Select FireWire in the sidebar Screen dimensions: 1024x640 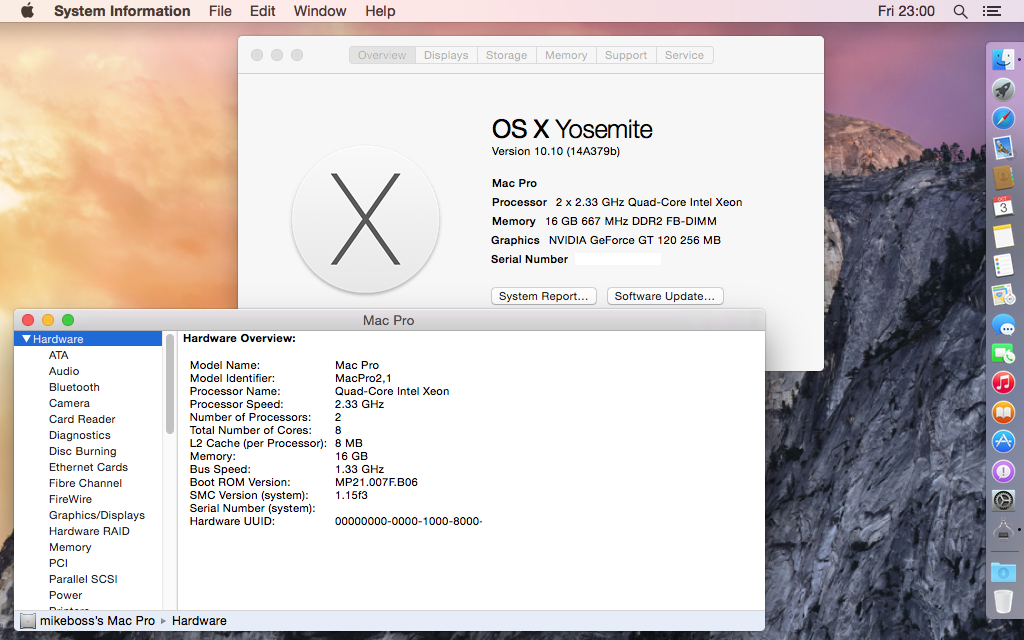coord(71,499)
